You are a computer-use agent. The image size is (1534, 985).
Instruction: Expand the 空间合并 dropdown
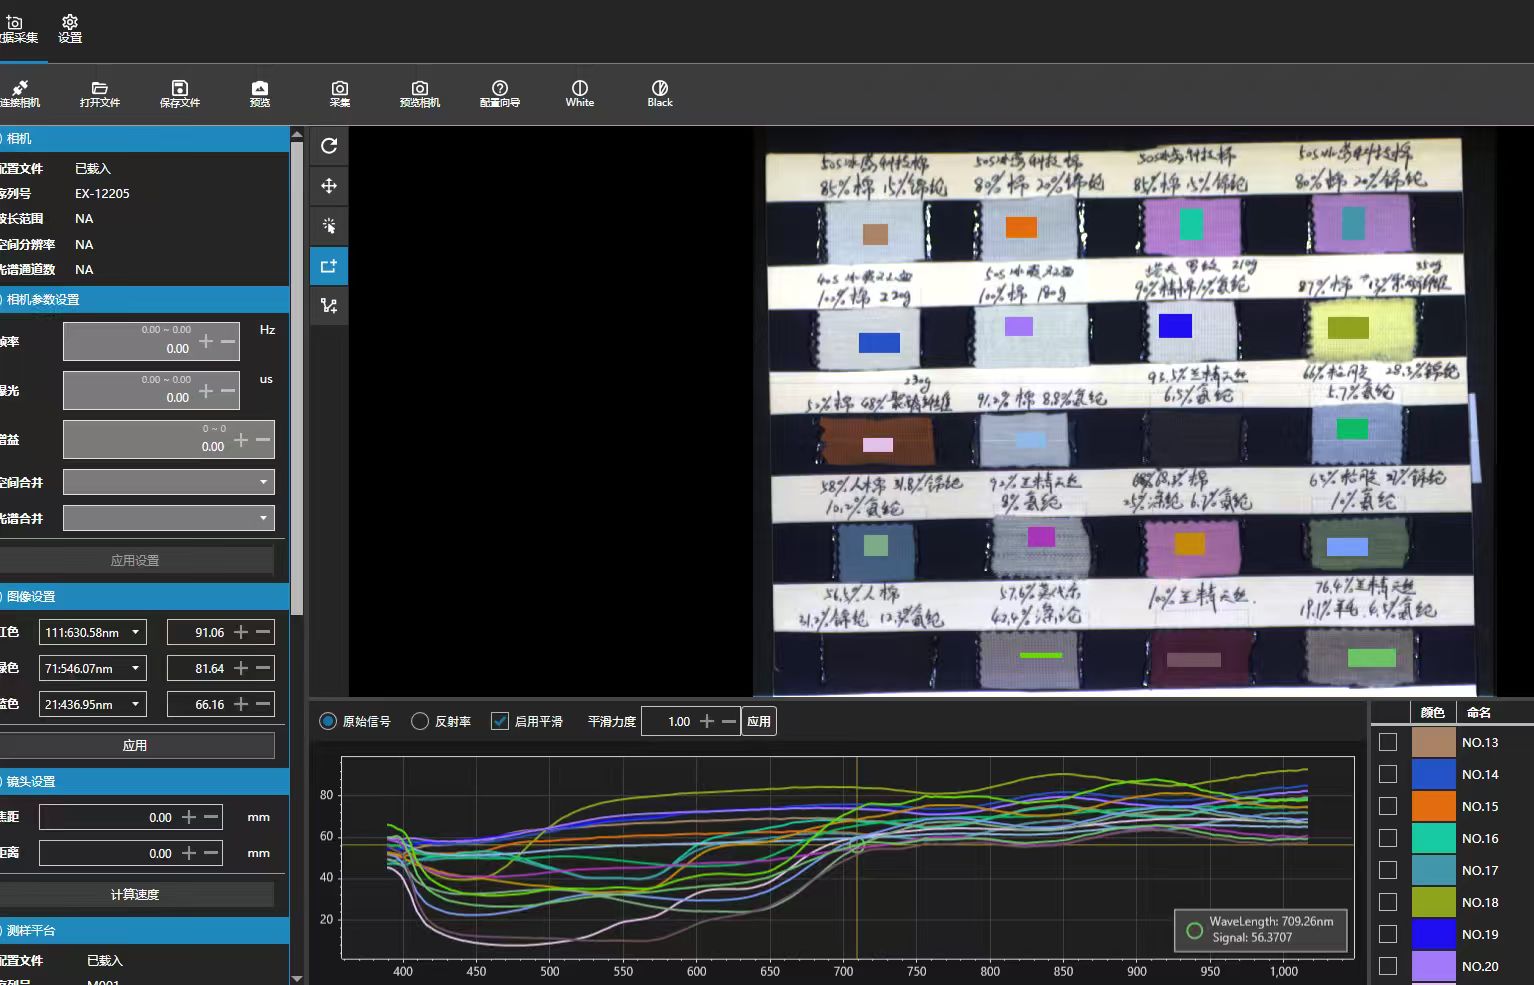(x=168, y=482)
